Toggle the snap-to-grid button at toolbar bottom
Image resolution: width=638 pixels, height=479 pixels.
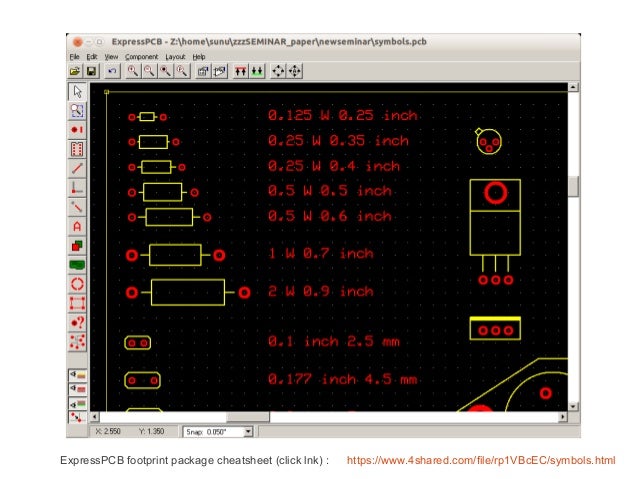77,418
